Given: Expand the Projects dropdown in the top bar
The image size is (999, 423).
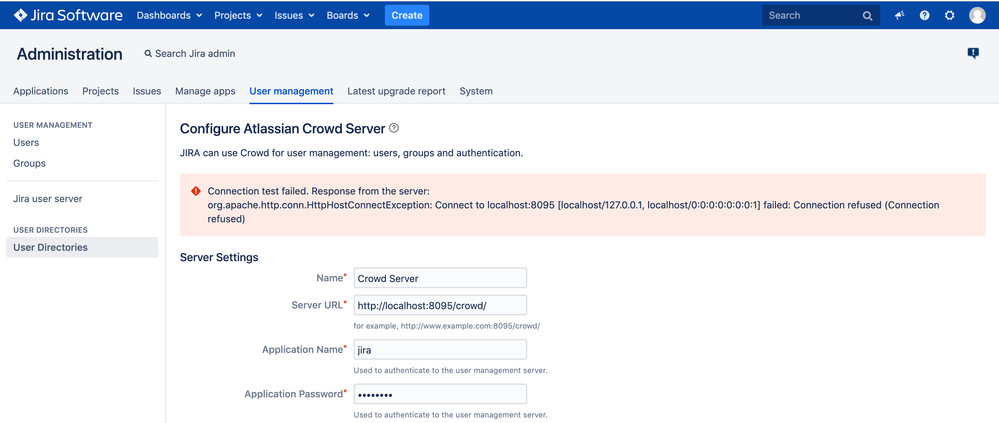Looking at the screenshot, I should pyautogui.click(x=238, y=15).
